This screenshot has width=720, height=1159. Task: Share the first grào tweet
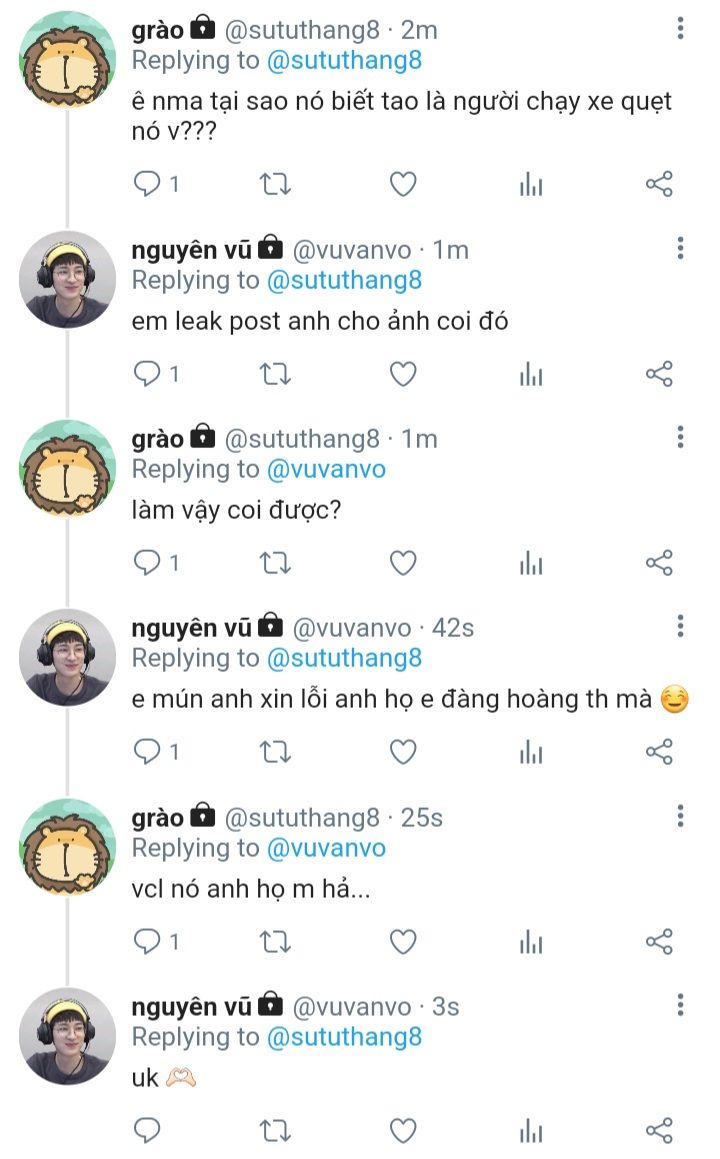point(659,184)
